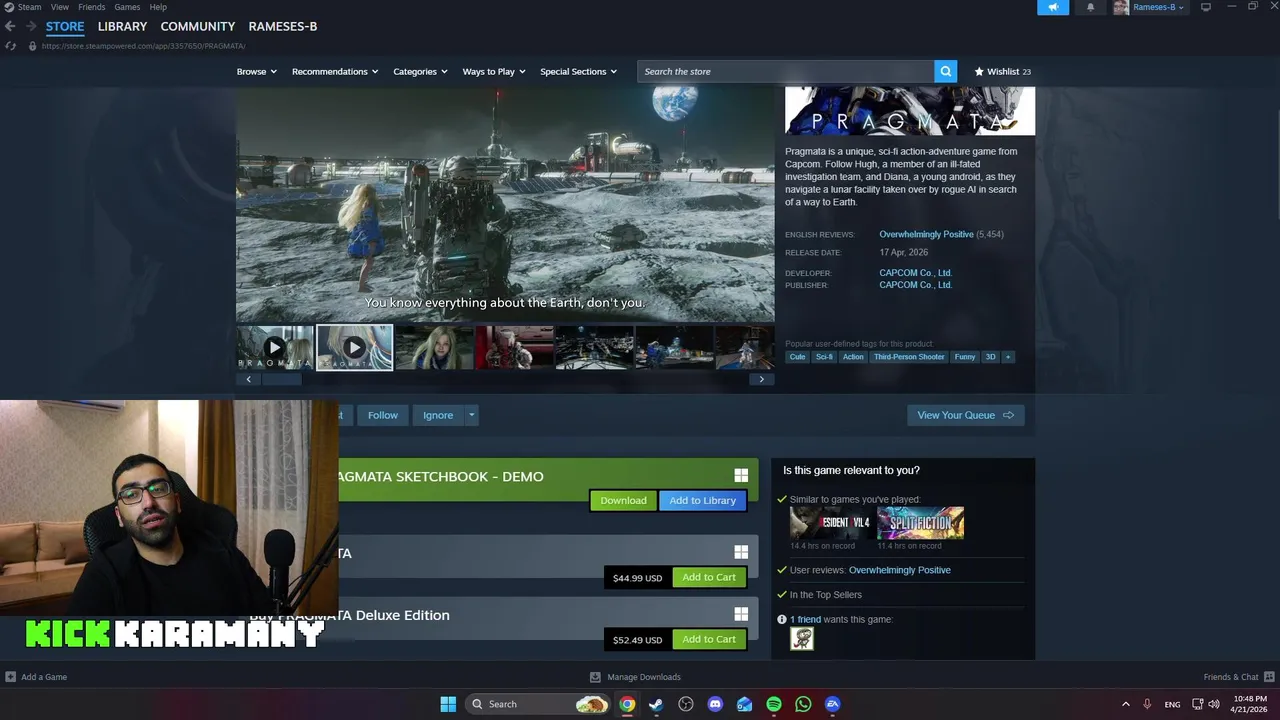Open the LIBRARY tab

[x=122, y=27]
